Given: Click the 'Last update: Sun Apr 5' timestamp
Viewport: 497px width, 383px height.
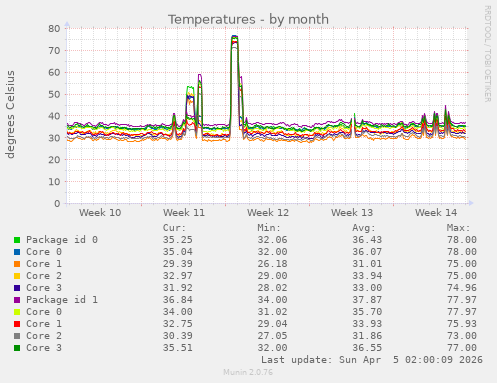Looking at the screenshot, I should (x=372, y=360).
